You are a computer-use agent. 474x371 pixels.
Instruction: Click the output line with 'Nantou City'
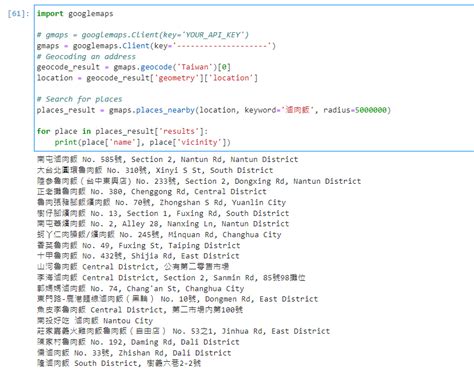click(95, 321)
